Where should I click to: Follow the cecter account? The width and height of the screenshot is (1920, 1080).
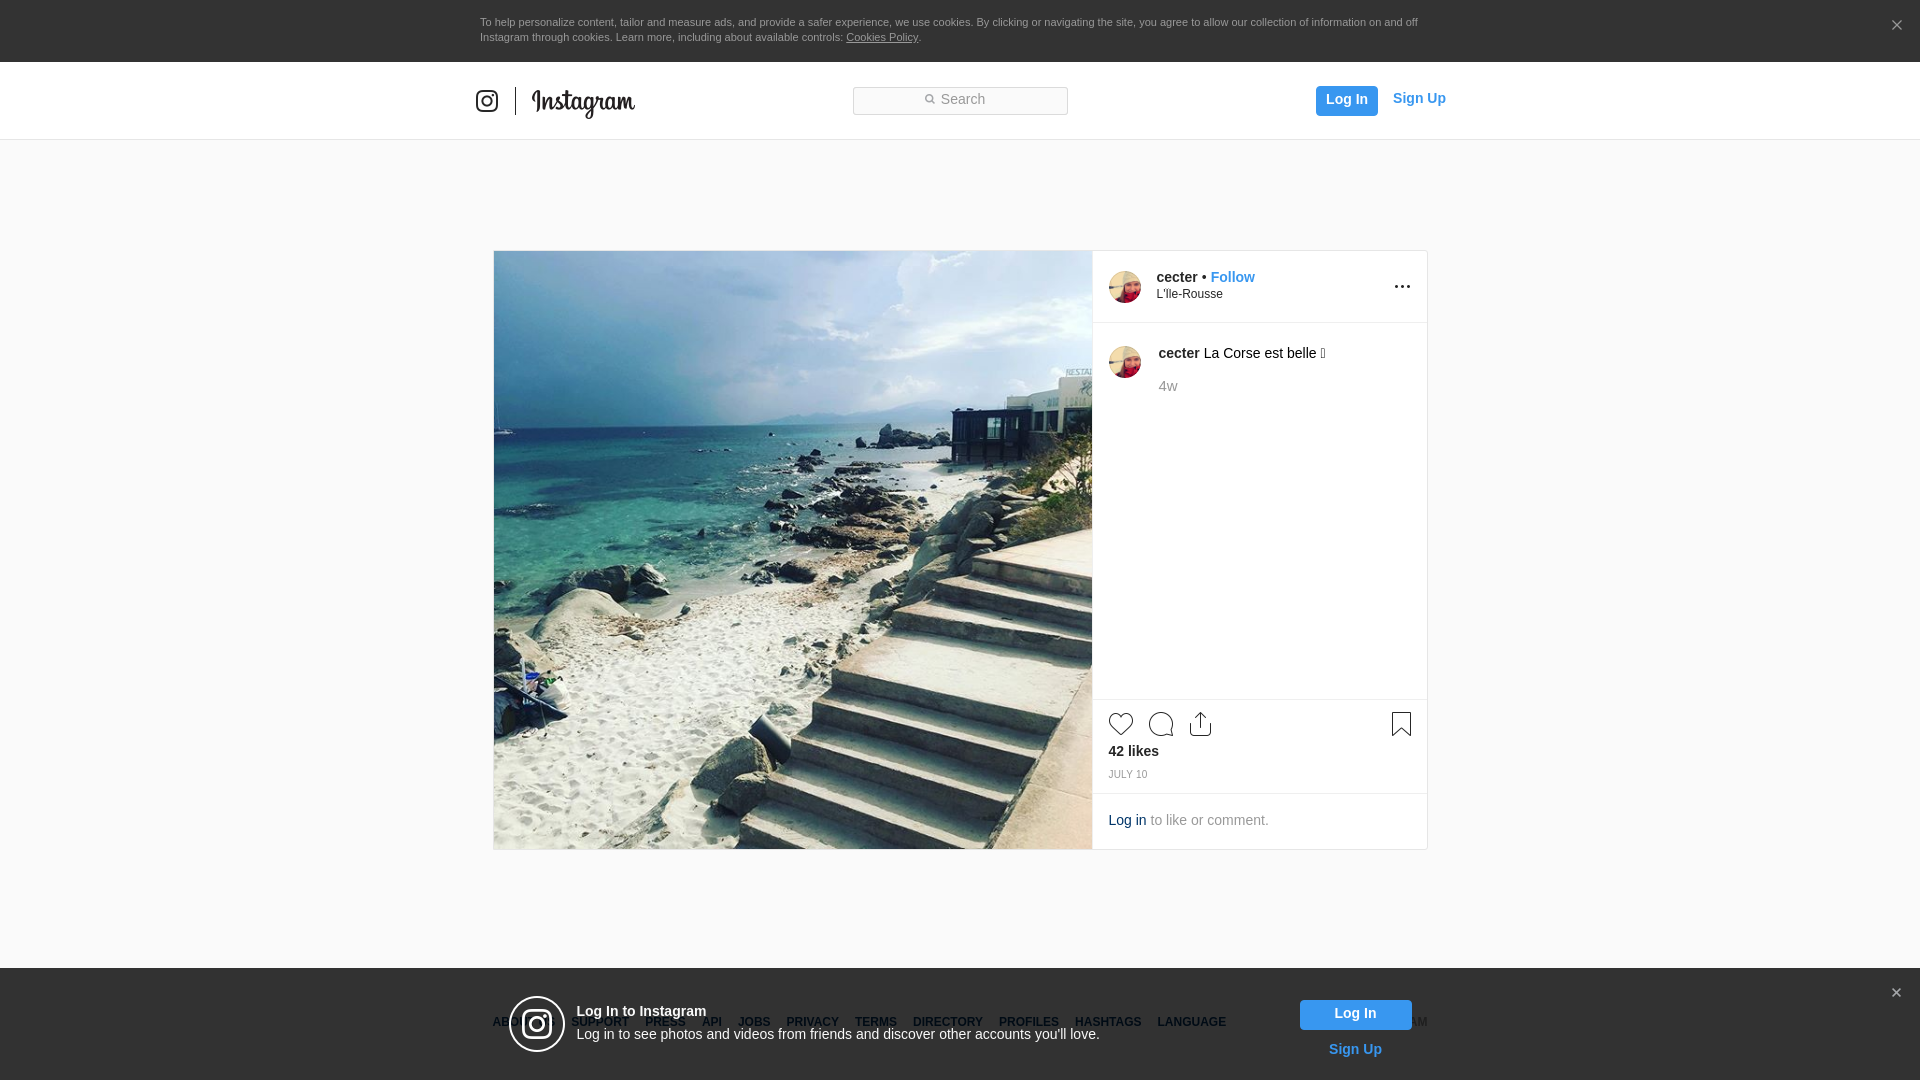click(x=1232, y=277)
